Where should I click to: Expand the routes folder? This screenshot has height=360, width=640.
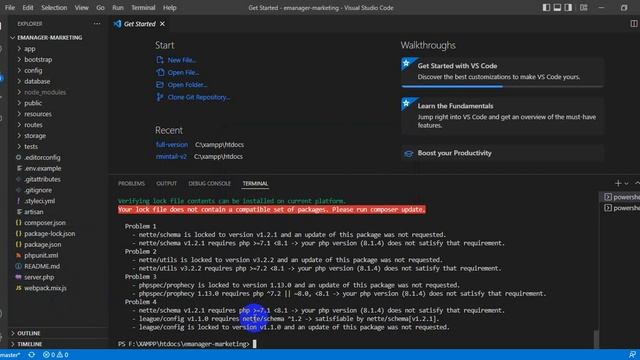(33, 125)
